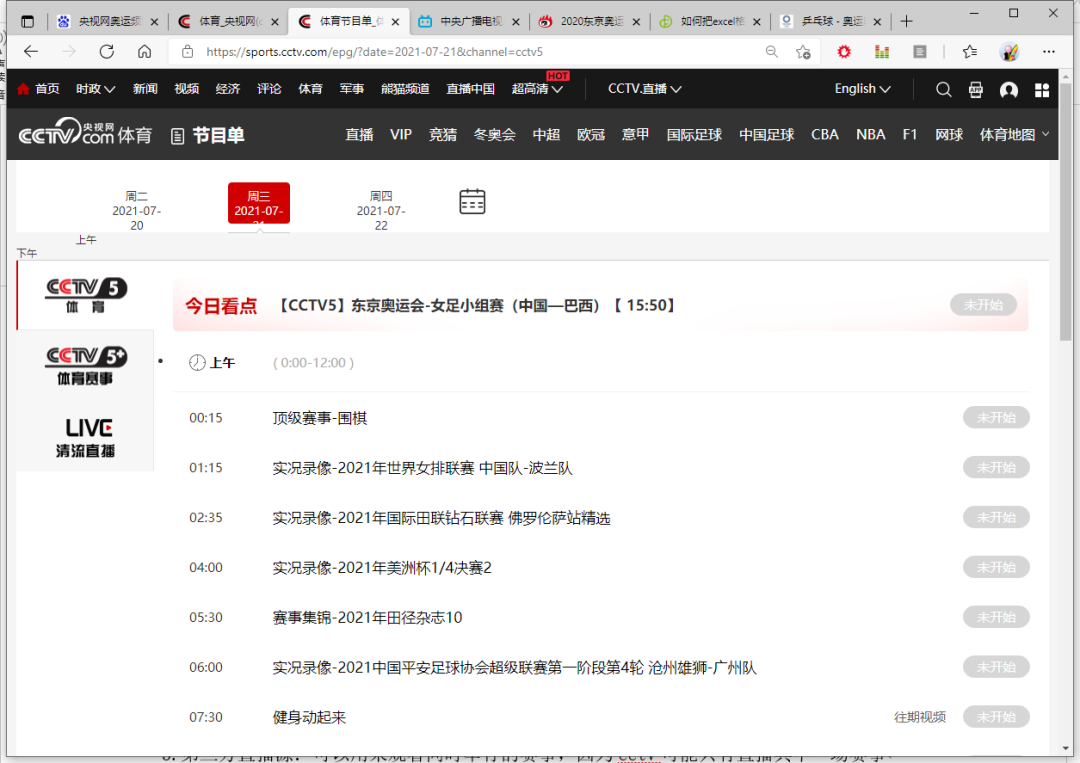
Task: Open the English language dropdown
Action: (x=861, y=88)
